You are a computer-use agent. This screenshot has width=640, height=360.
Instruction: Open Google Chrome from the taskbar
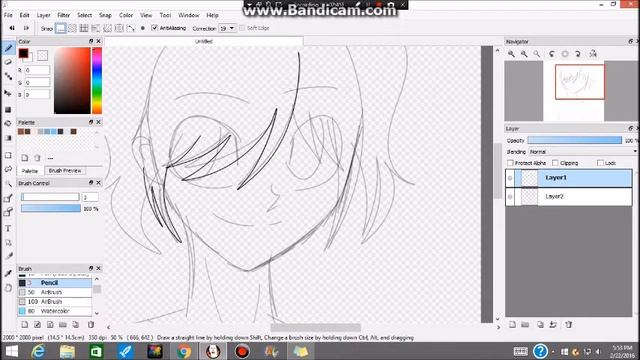(x=184, y=351)
